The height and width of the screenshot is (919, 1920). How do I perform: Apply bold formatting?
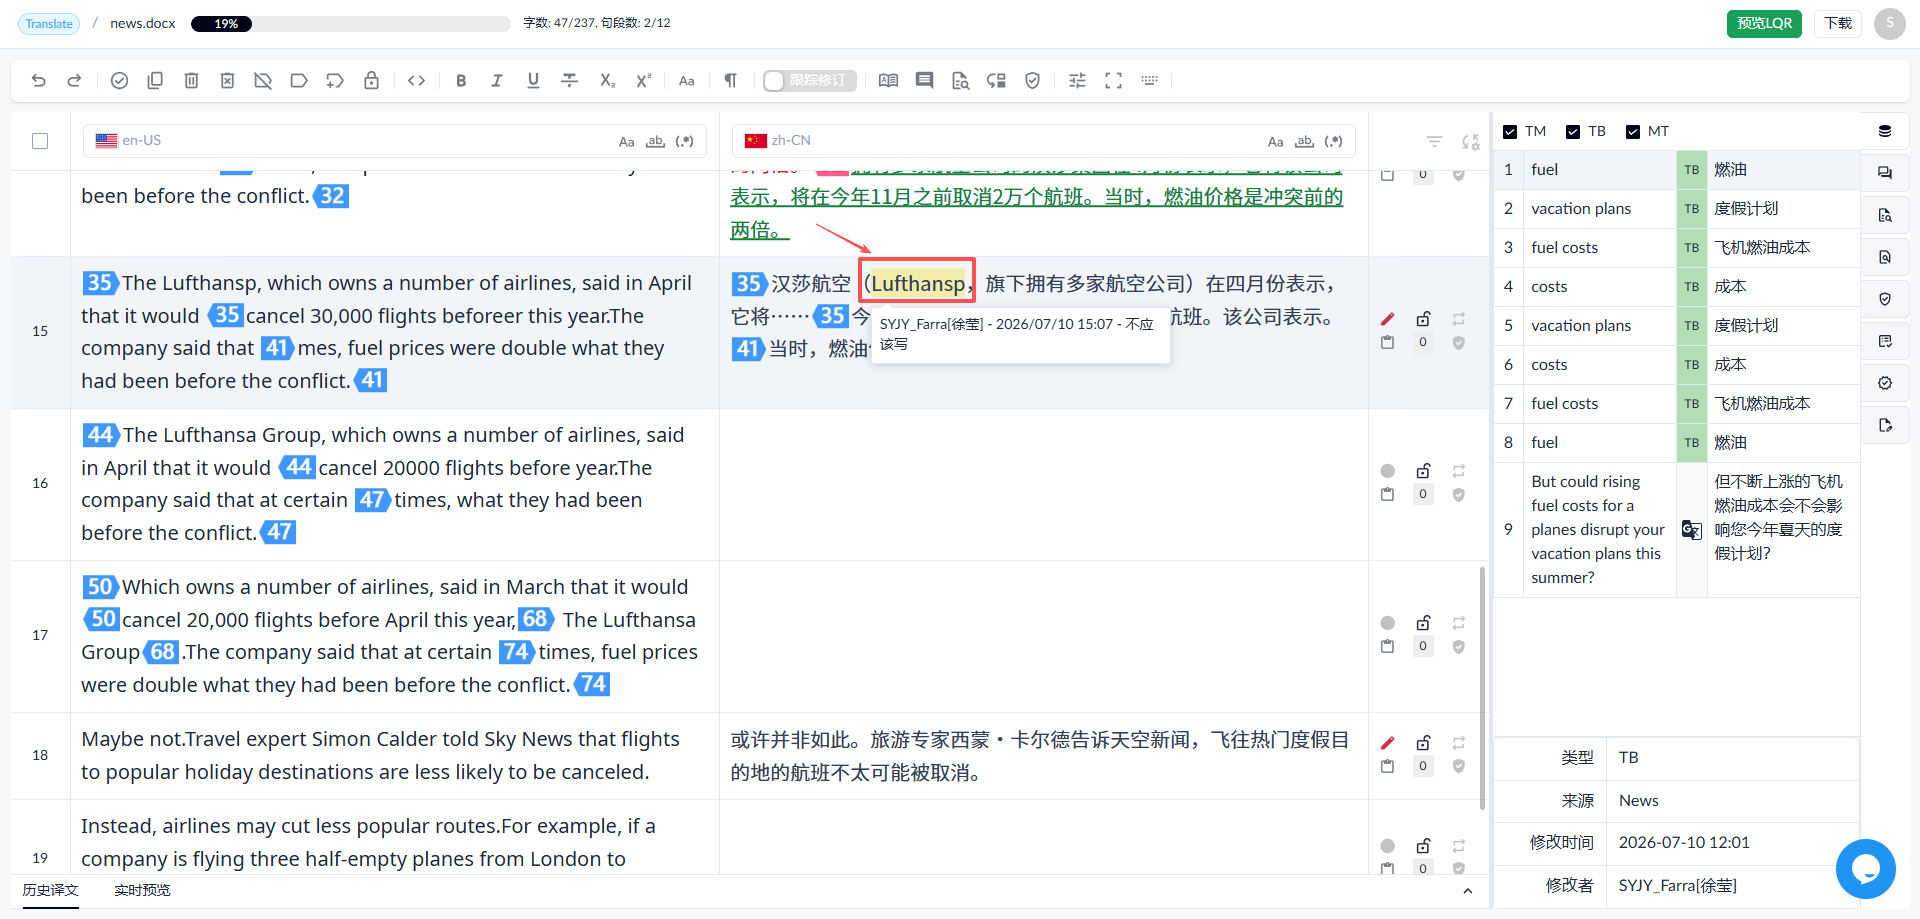tap(461, 81)
